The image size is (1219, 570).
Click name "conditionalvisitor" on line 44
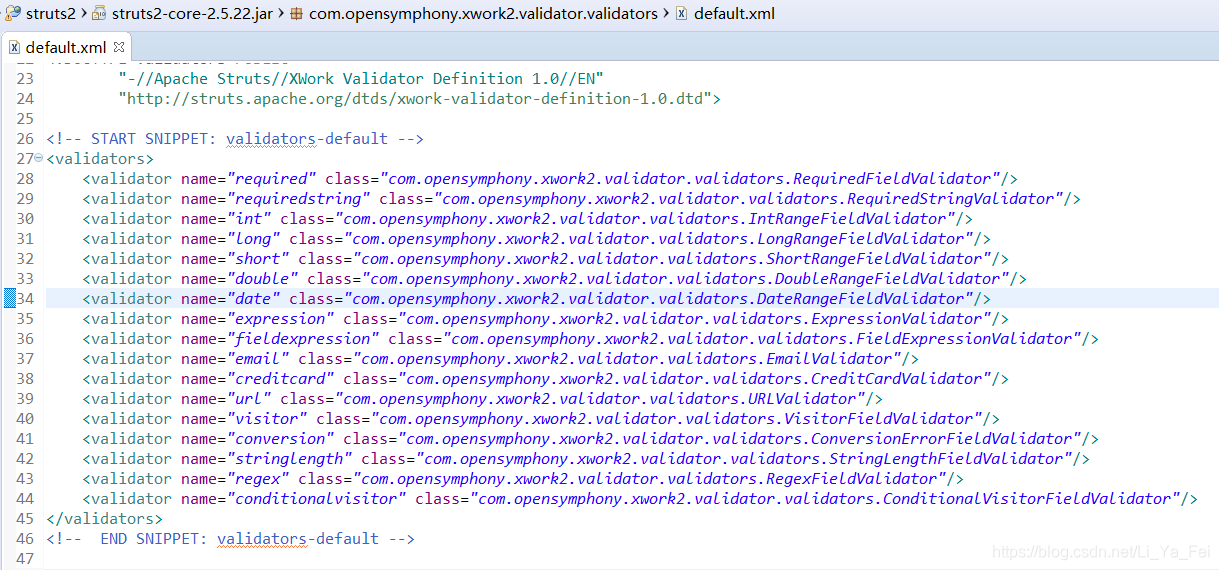(x=317, y=498)
